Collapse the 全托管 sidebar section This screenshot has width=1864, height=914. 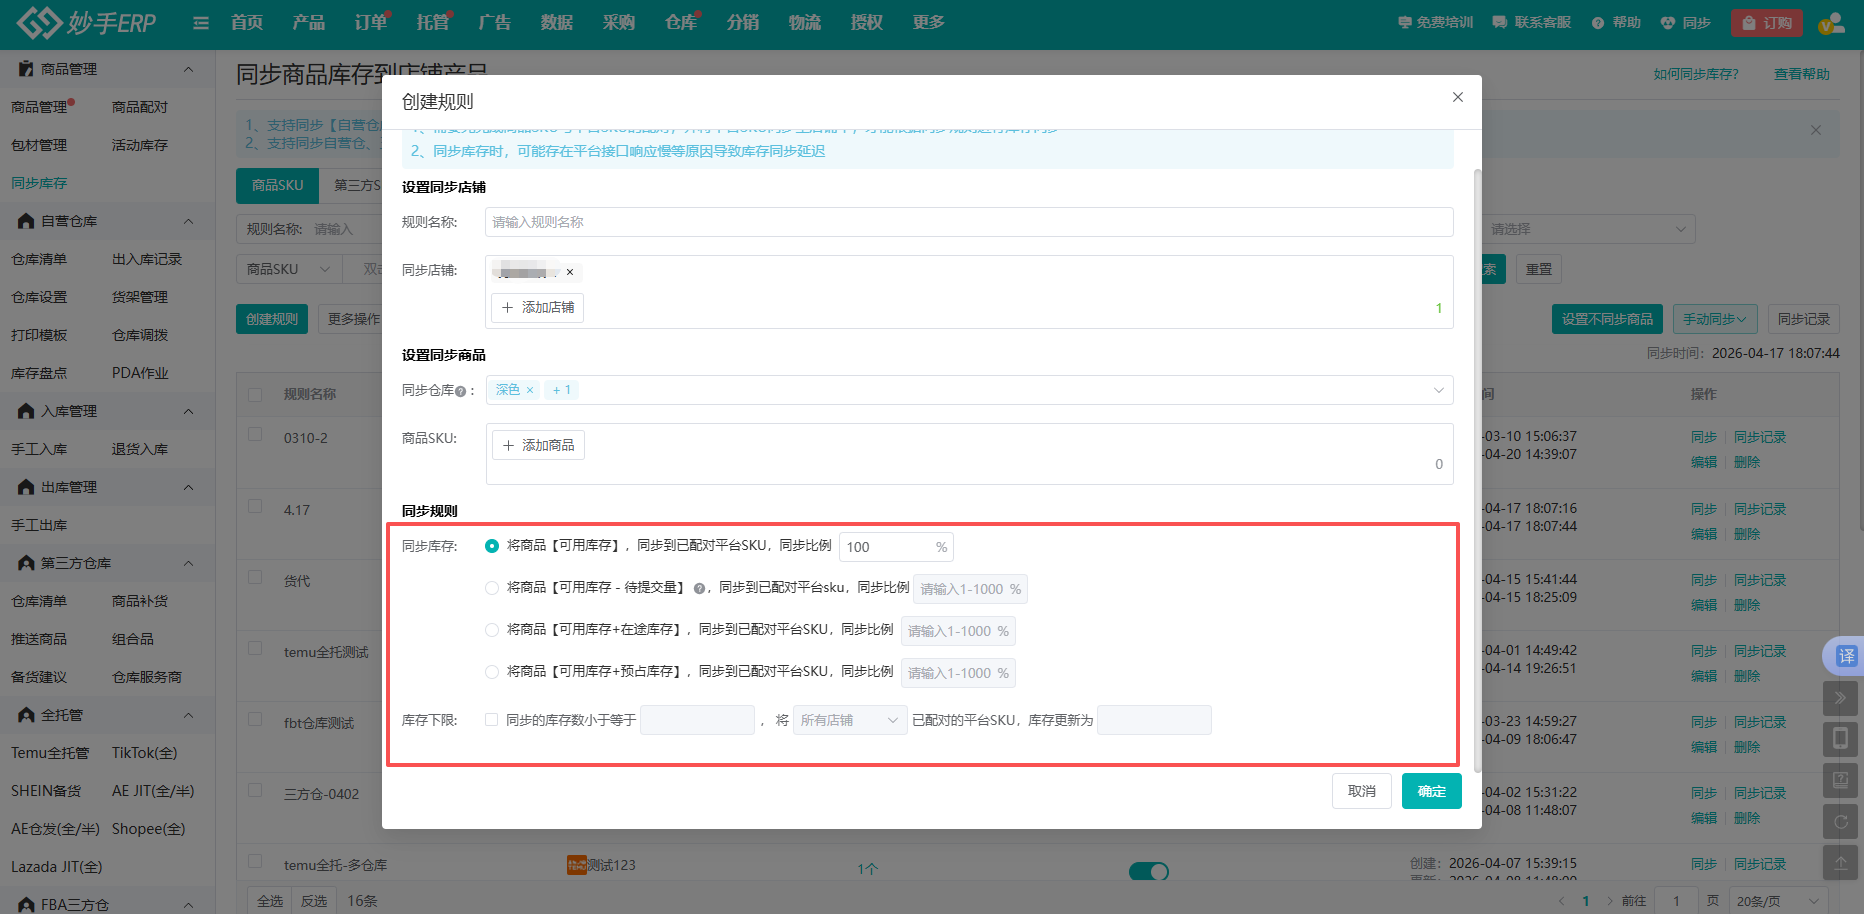188,715
